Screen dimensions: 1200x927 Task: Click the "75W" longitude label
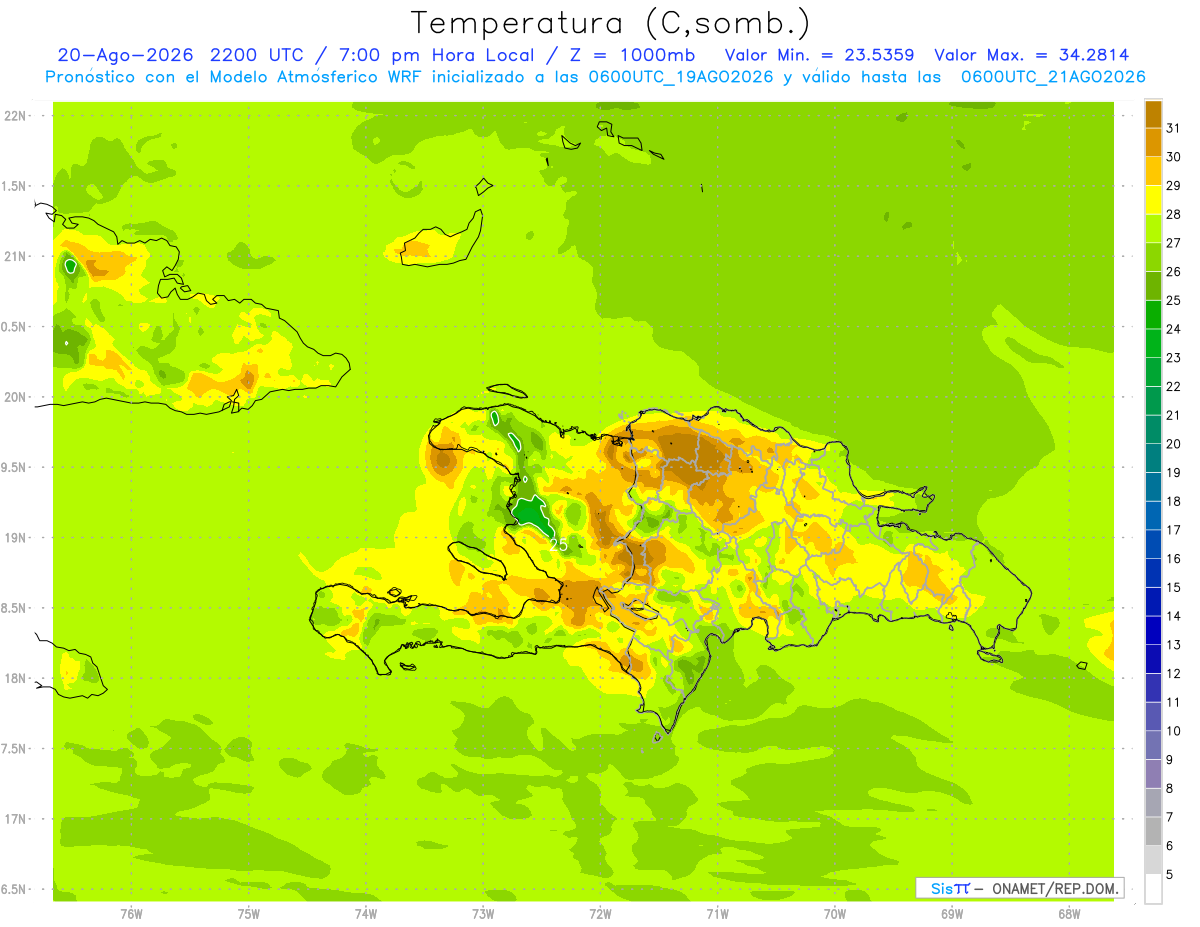pos(249,913)
